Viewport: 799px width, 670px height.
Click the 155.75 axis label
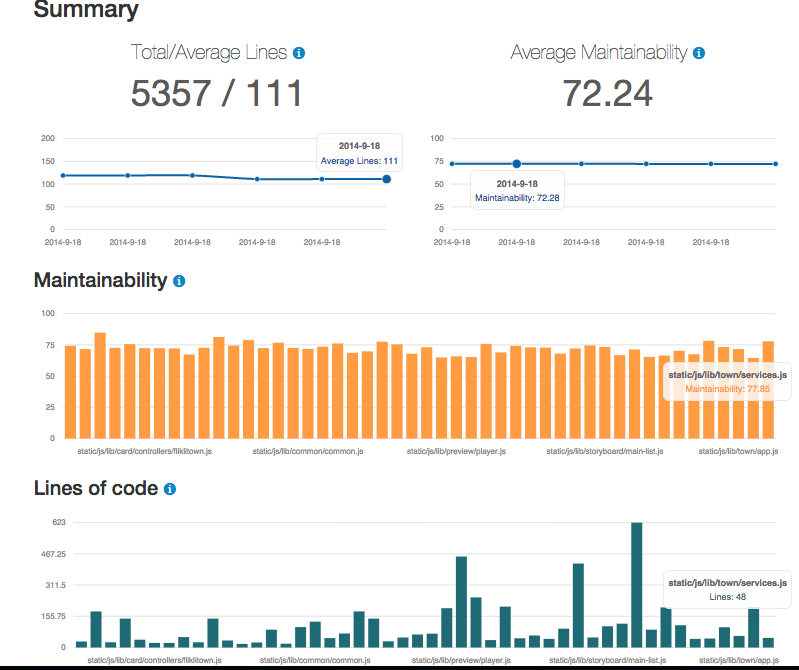[x=54, y=616]
